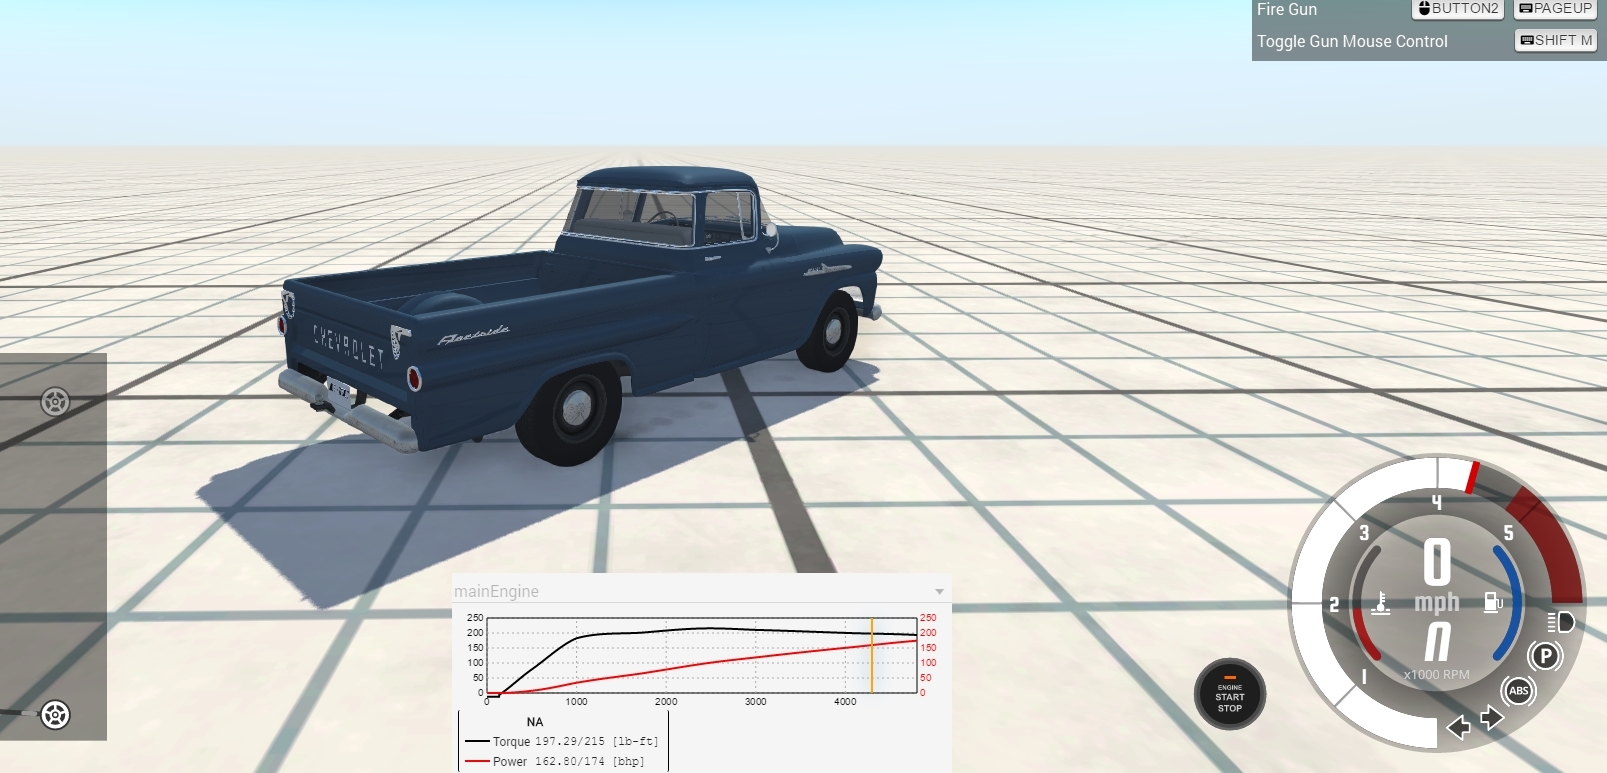The height and width of the screenshot is (773, 1607).
Task: Click the orange RPM marker on the graph
Action: [872, 655]
